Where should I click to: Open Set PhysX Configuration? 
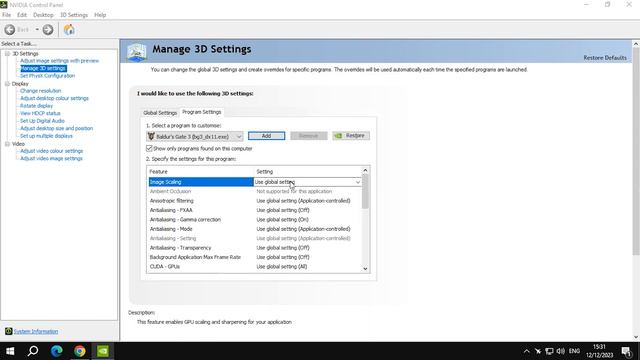pyautogui.click(x=47, y=76)
